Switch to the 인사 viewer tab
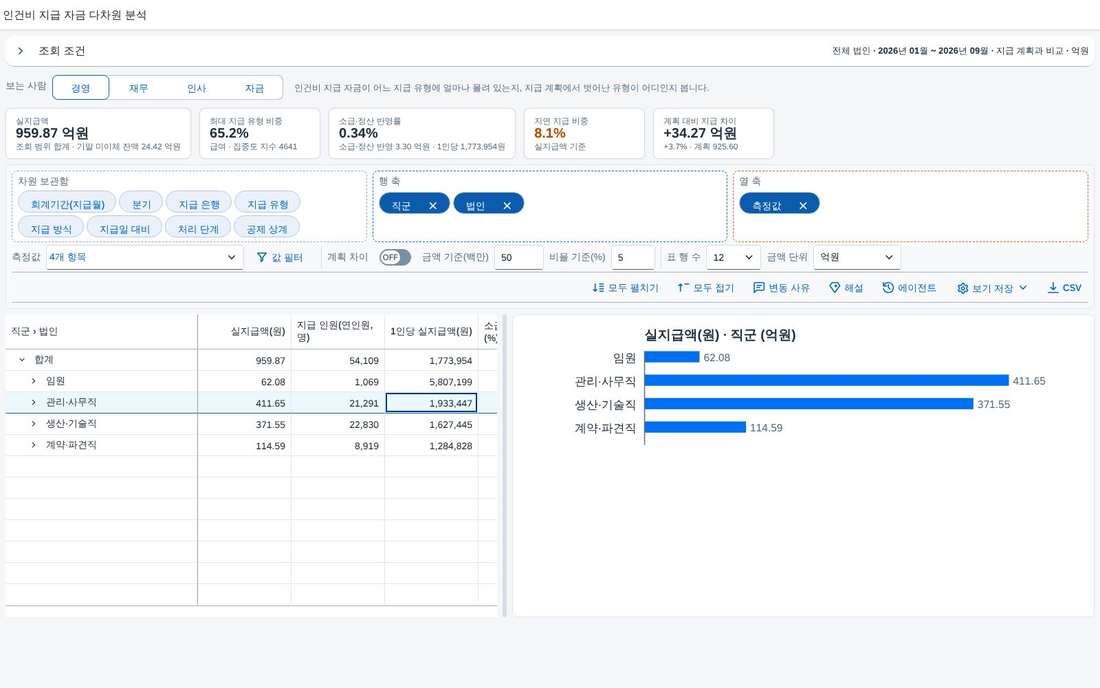 pyautogui.click(x=196, y=88)
